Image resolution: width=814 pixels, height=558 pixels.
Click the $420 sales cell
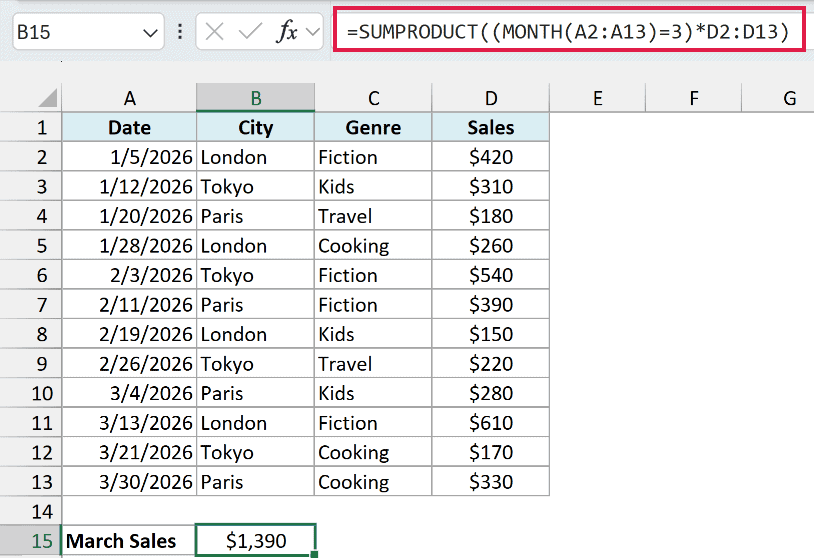tap(491, 157)
